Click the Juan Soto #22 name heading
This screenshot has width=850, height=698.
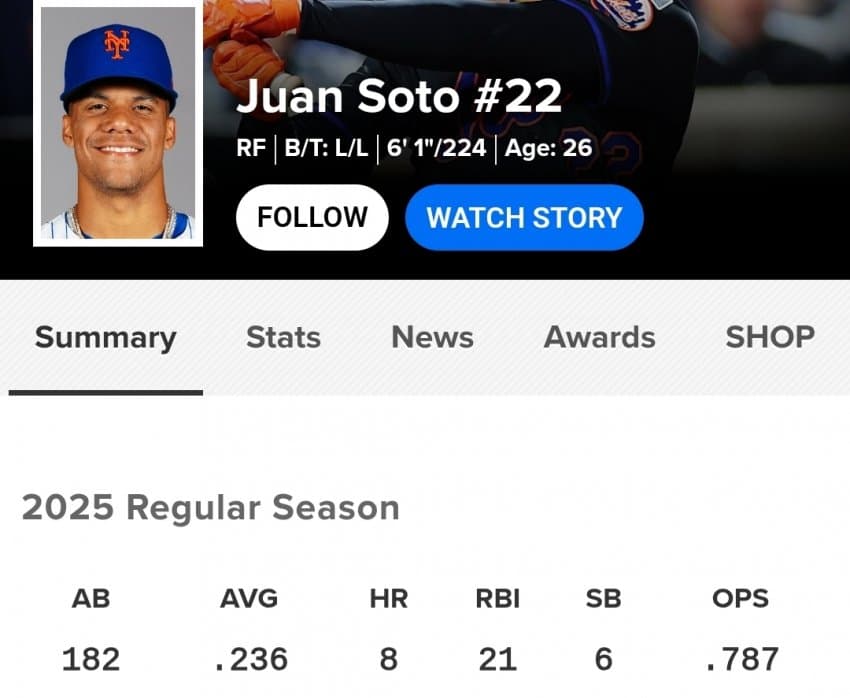tap(399, 96)
